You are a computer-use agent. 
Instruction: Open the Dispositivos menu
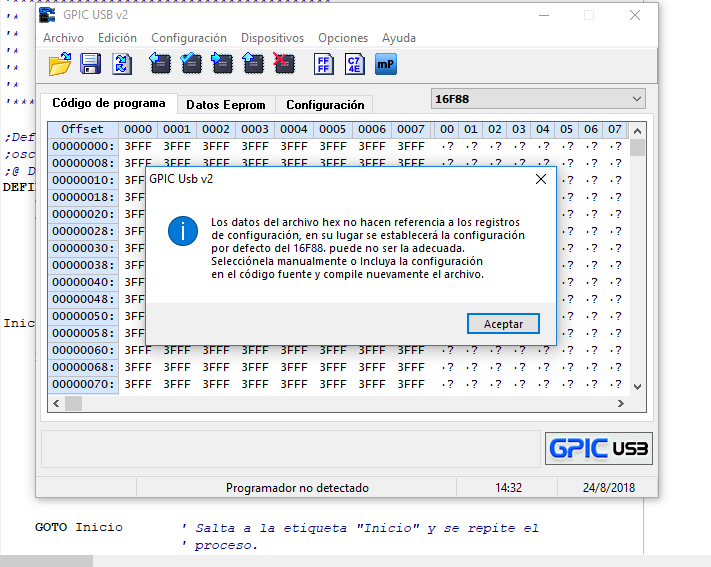coord(273,38)
